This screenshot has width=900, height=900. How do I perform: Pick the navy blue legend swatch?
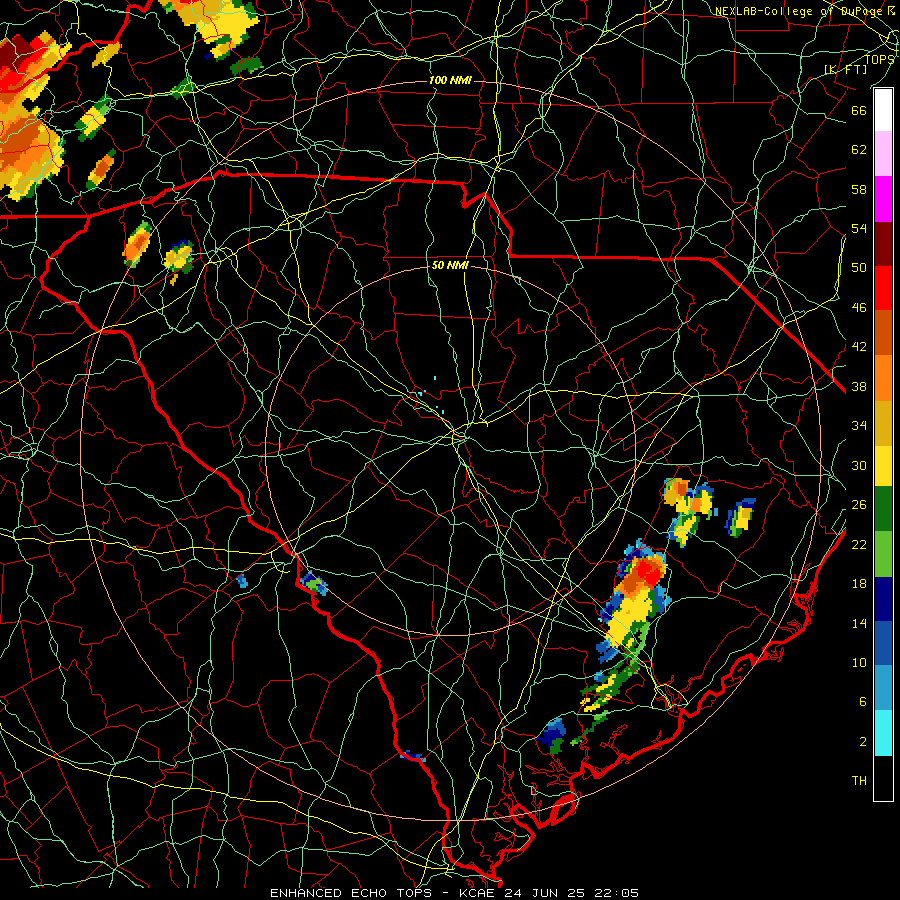[x=883, y=599]
